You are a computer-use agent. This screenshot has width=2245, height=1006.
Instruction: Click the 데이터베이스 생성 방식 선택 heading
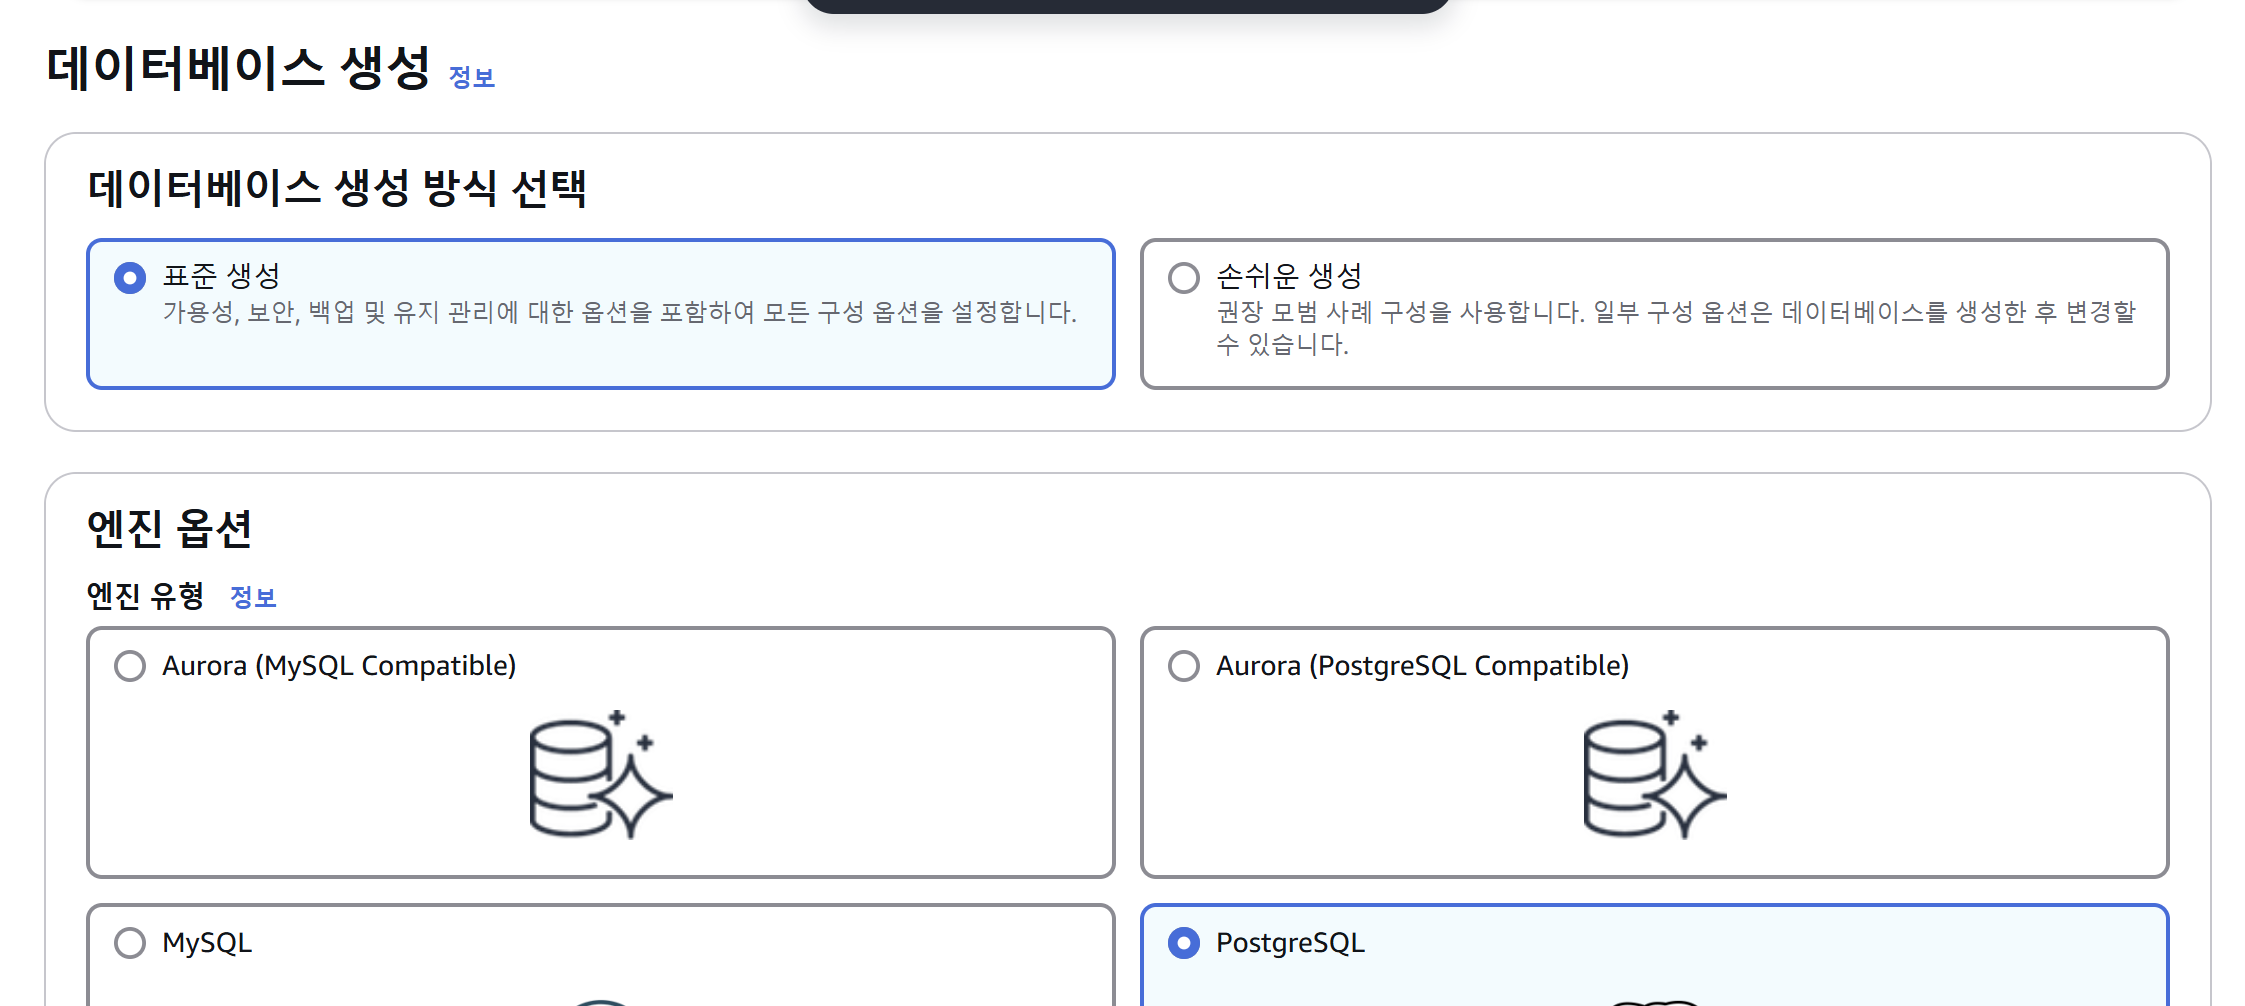coord(337,188)
